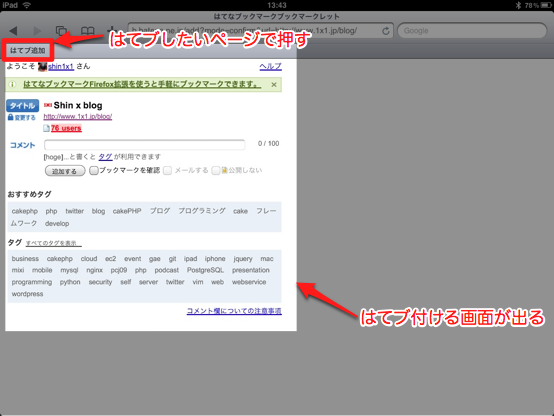Open the Firefox extension notice link
Viewport: 554px width, 416px height.
(142, 84)
